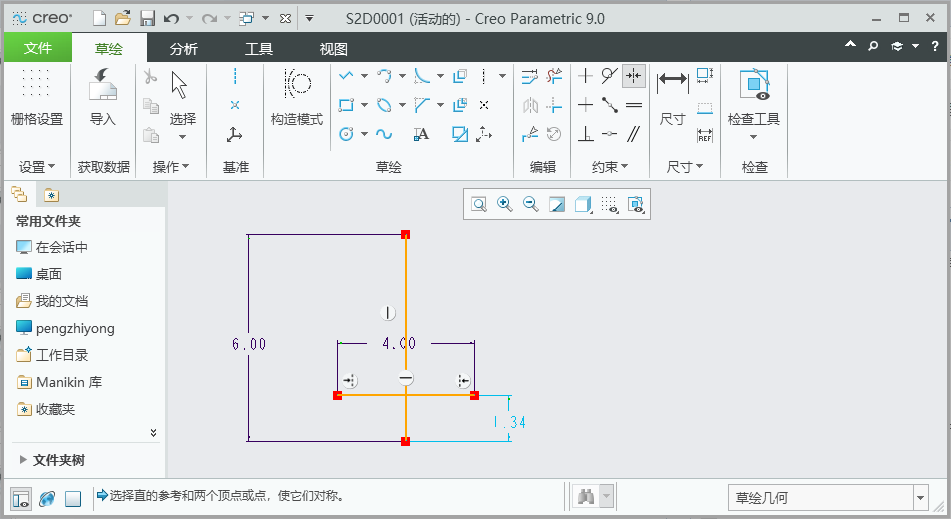Click the save icon in quick access toolbar
Screen dimensions: 951x519
[x=147, y=18]
